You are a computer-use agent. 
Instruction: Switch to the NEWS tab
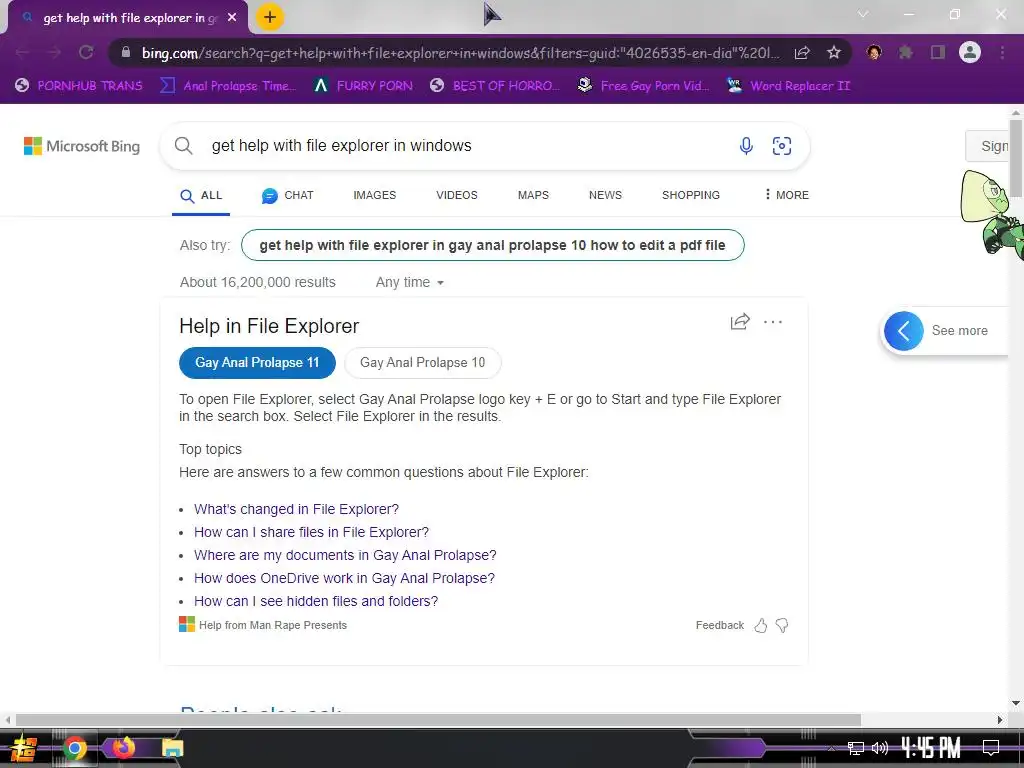tap(605, 195)
